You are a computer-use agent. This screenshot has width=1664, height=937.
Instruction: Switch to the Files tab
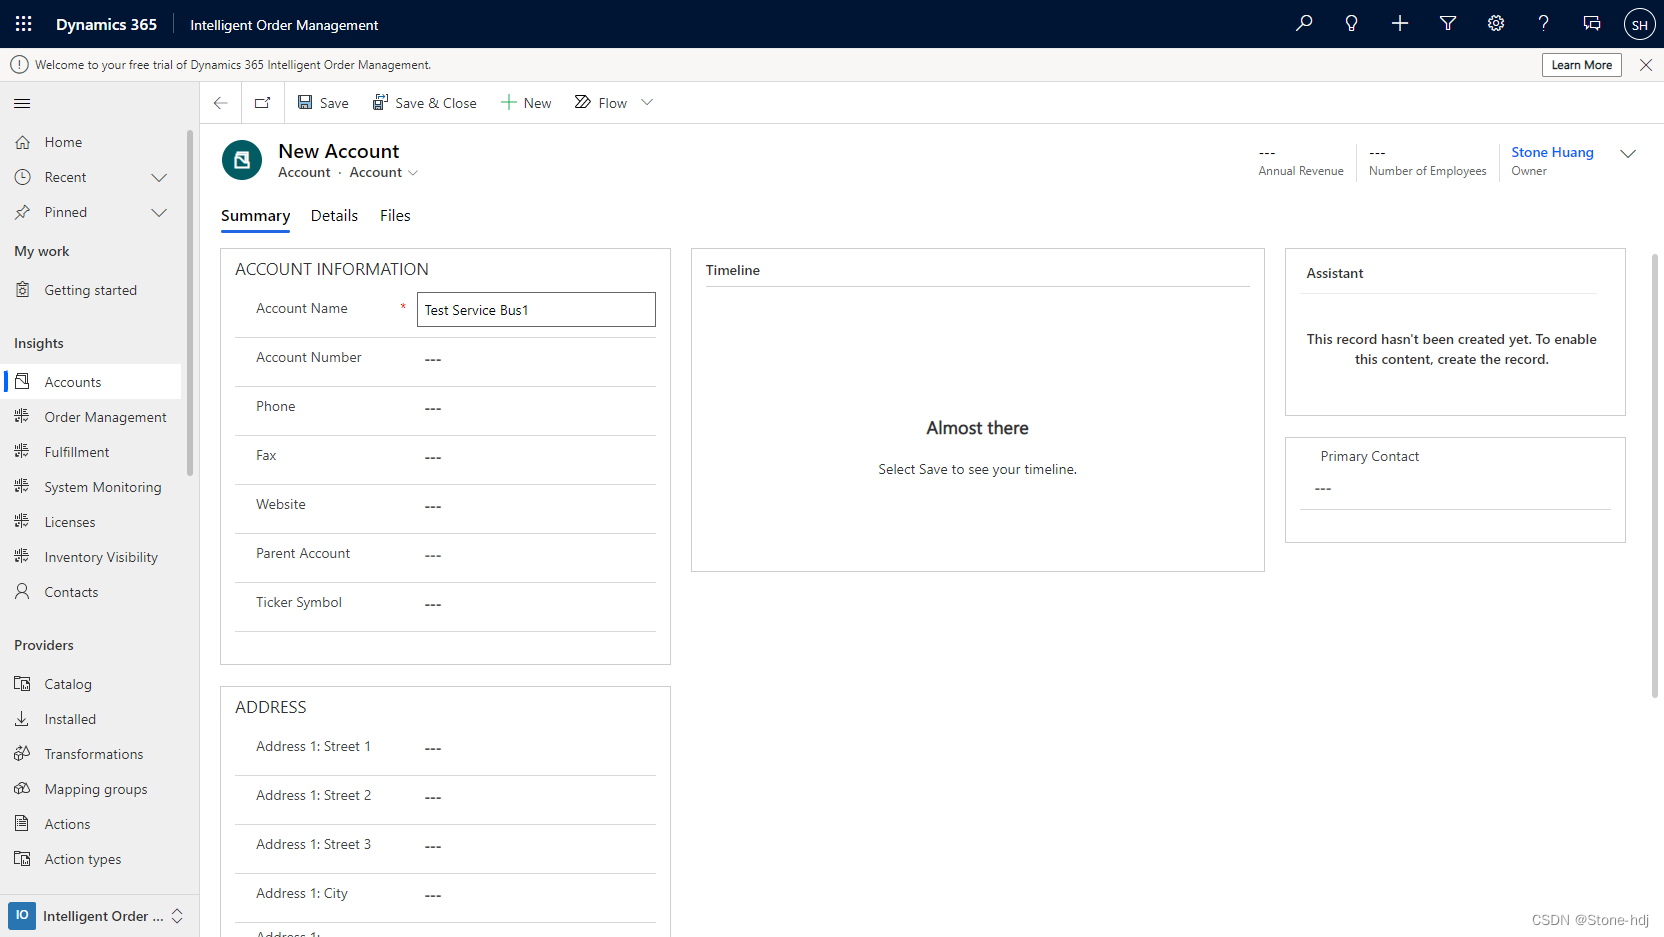[395, 216]
